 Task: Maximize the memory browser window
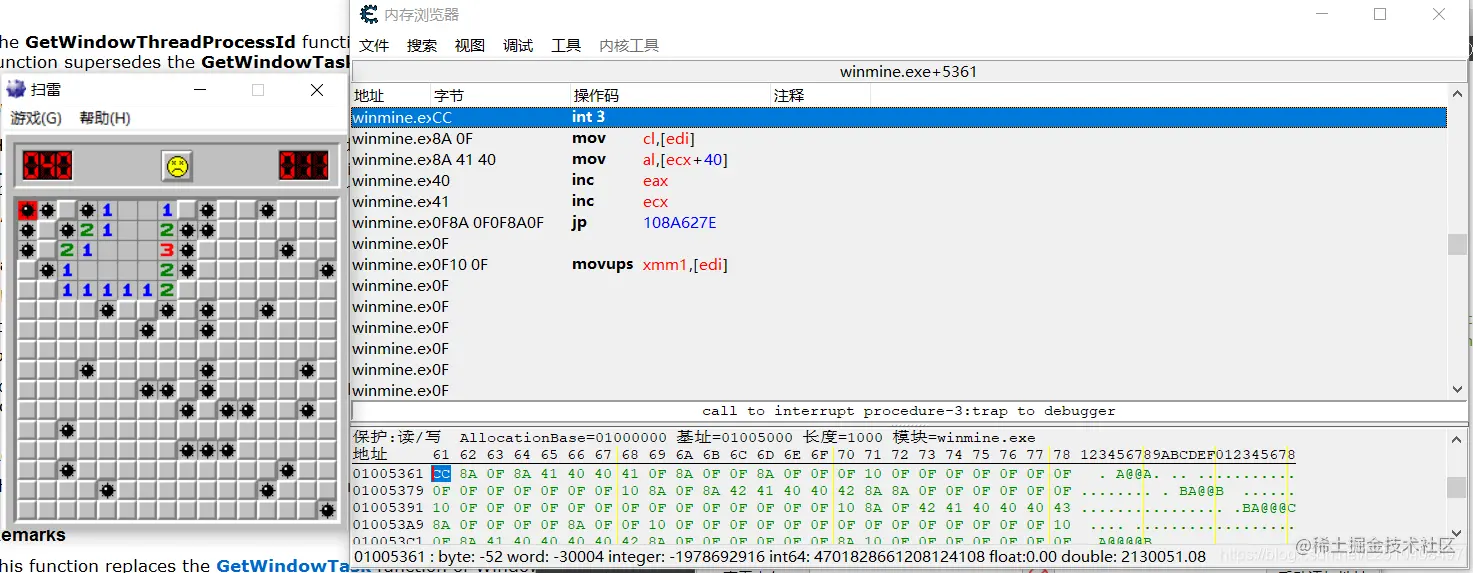pyautogui.click(x=1380, y=15)
